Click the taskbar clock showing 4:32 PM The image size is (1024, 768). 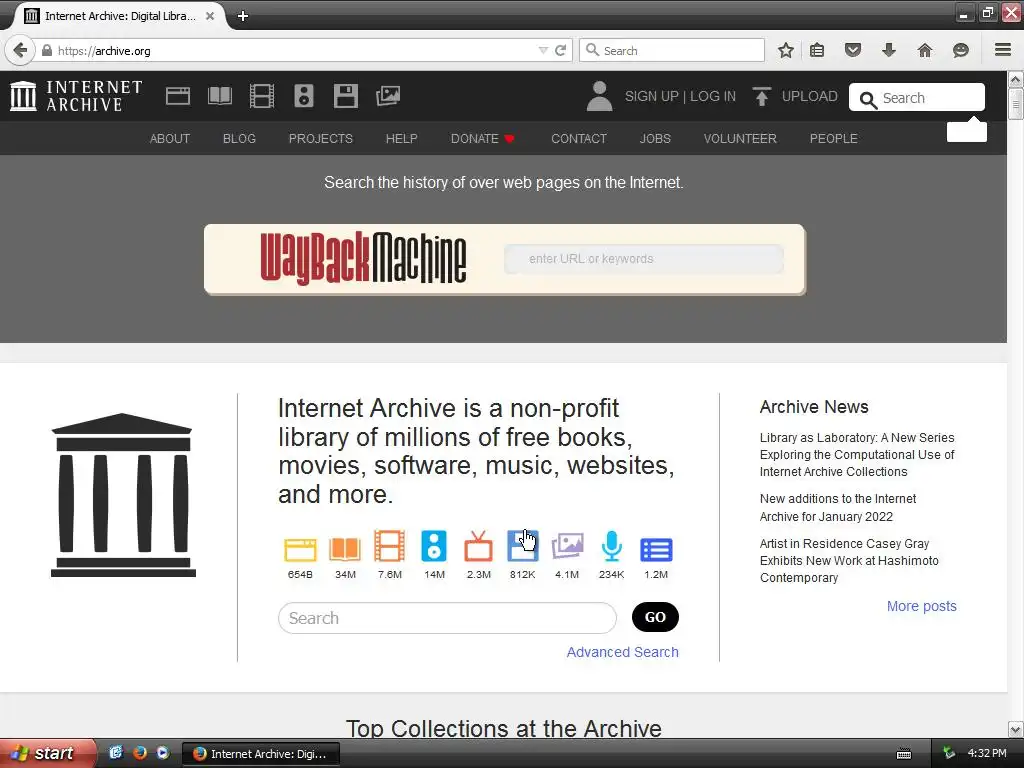tap(986, 753)
